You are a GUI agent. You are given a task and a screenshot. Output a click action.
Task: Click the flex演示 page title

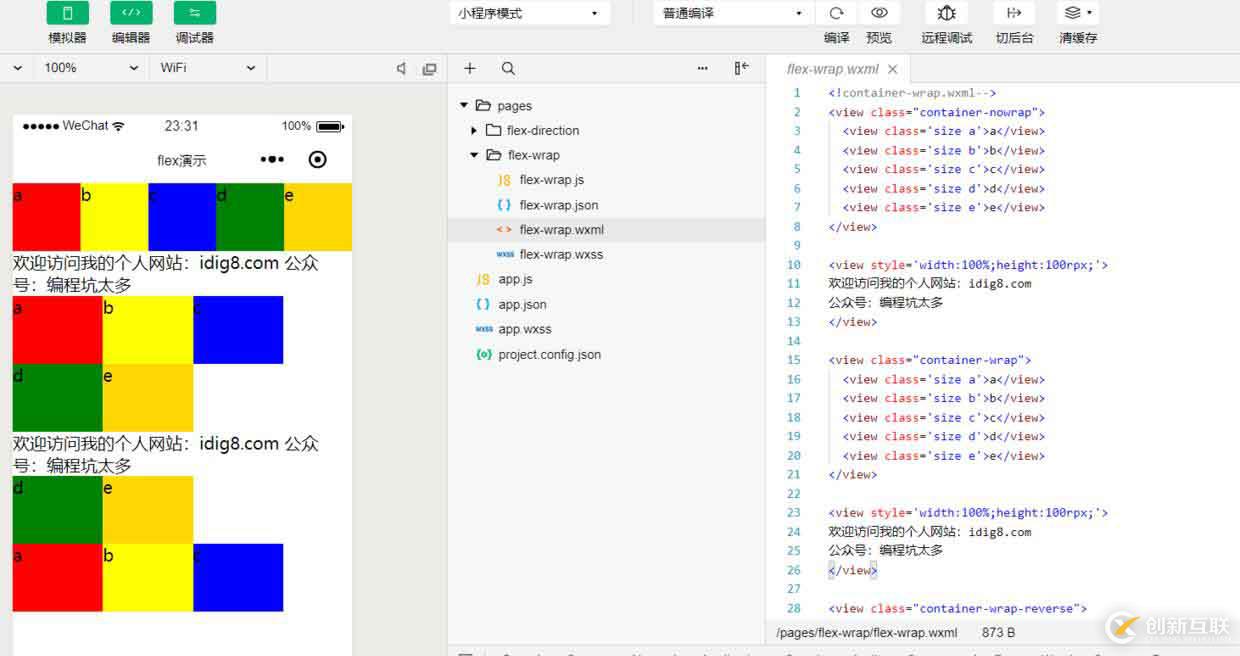(182, 160)
